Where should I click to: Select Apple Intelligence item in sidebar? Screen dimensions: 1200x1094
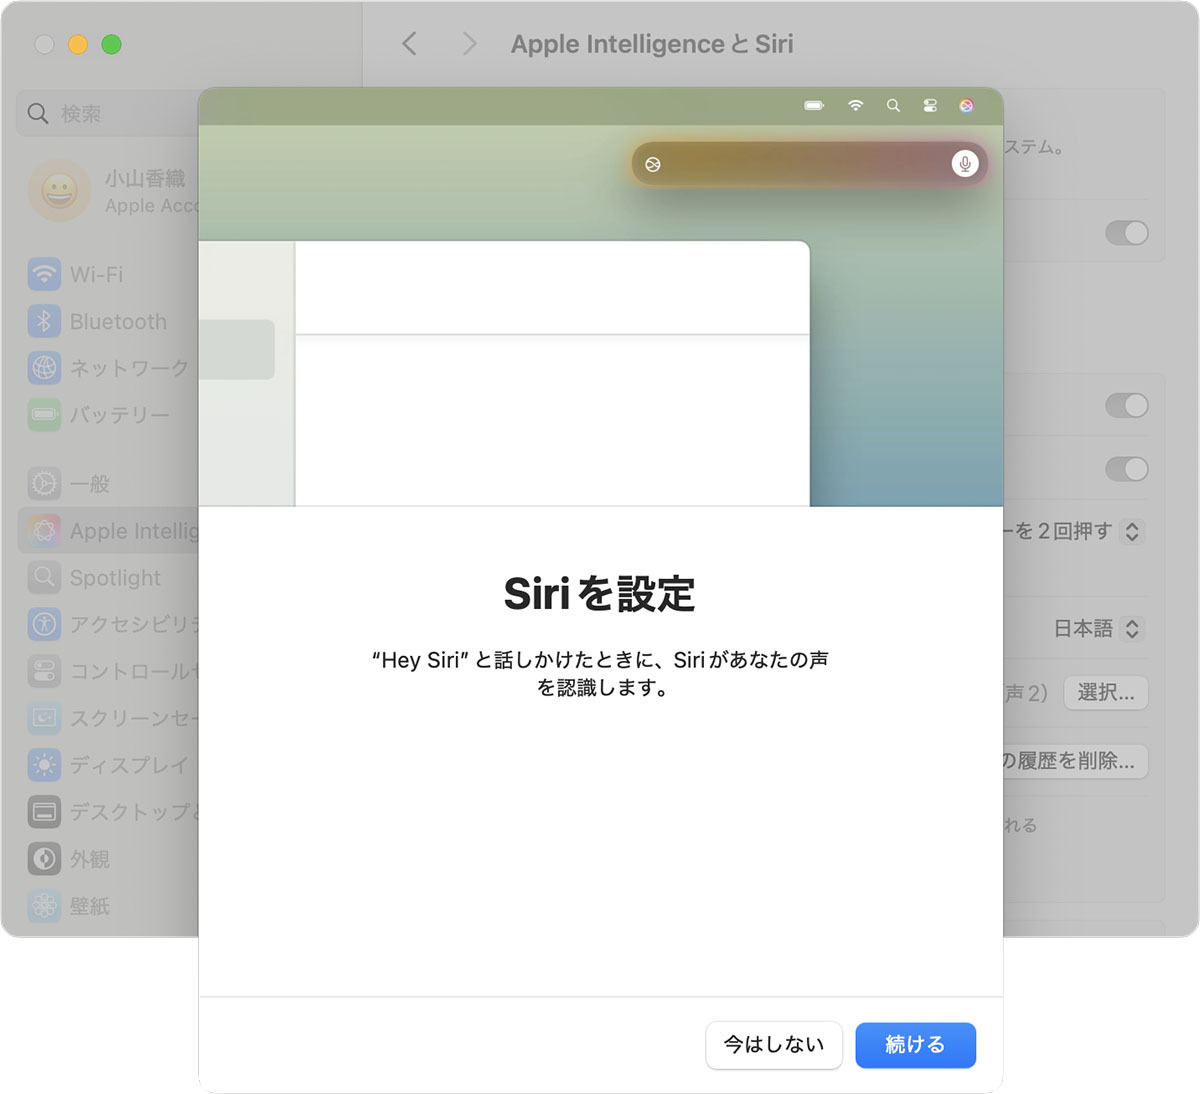pos(110,531)
